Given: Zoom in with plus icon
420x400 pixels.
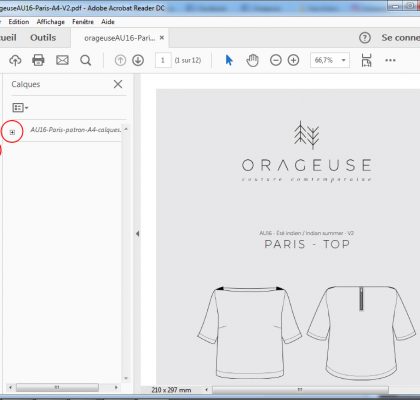Looking at the screenshot, I should coord(293,60).
